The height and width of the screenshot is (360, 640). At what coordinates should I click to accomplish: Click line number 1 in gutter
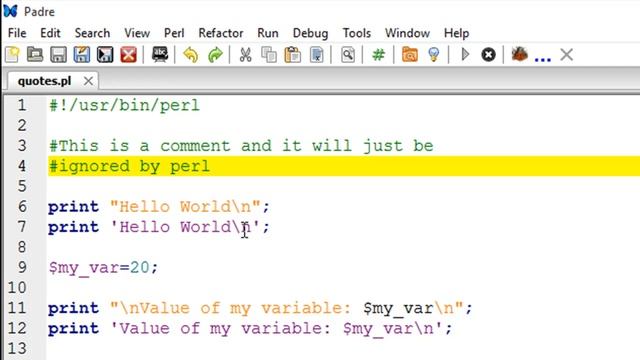(22, 105)
